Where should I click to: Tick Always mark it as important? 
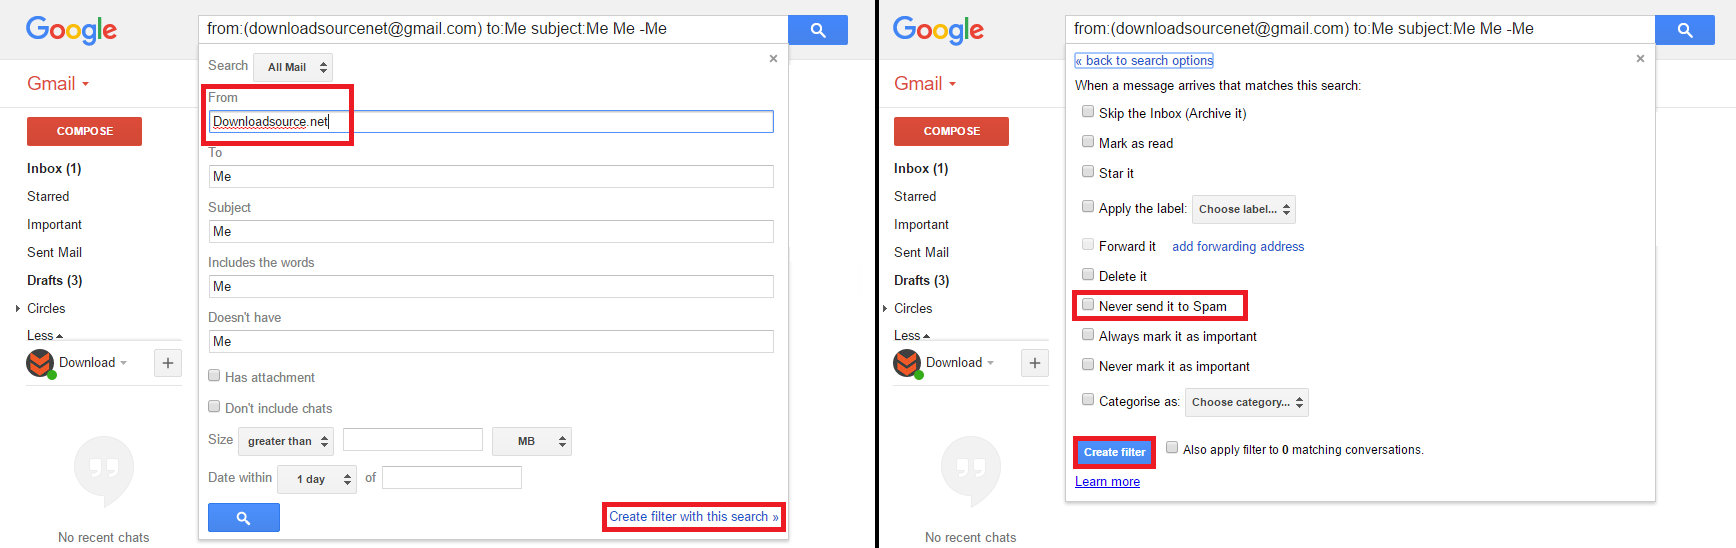[1088, 335]
